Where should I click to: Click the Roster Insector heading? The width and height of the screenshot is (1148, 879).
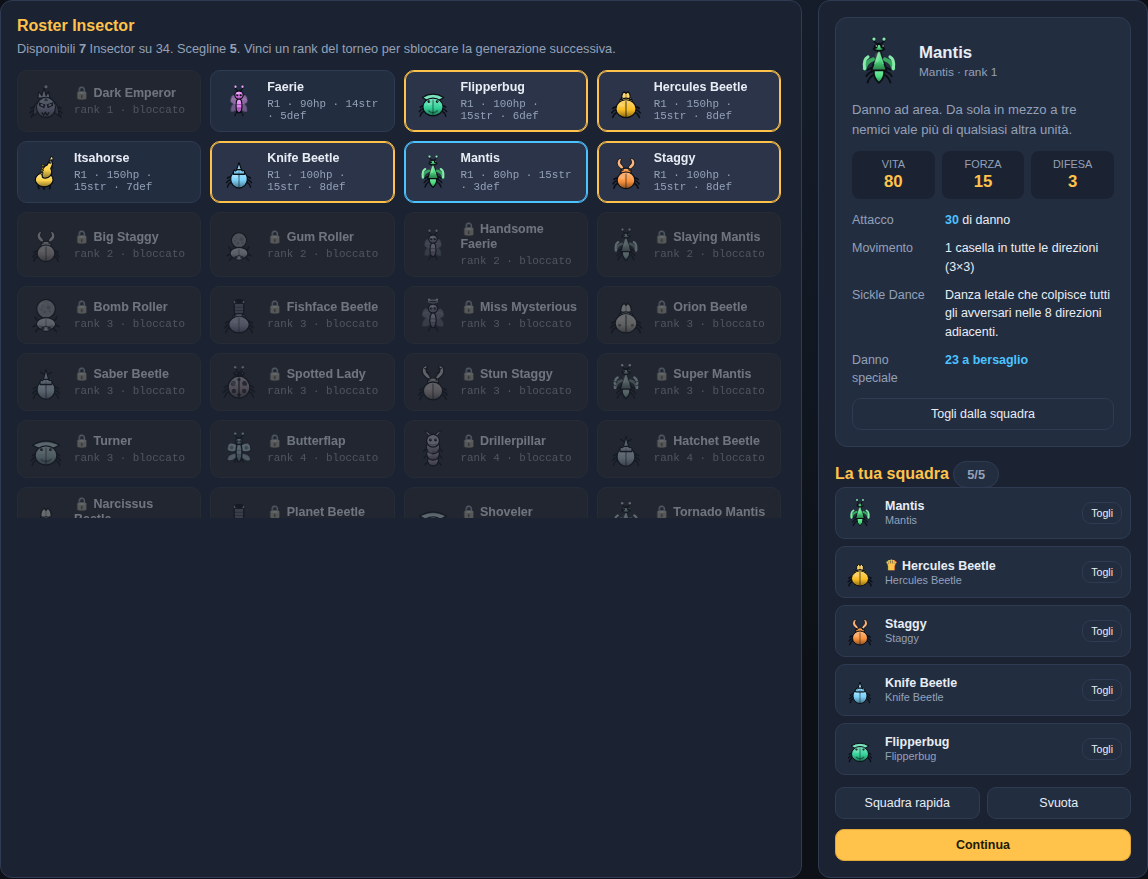(x=76, y=26)
